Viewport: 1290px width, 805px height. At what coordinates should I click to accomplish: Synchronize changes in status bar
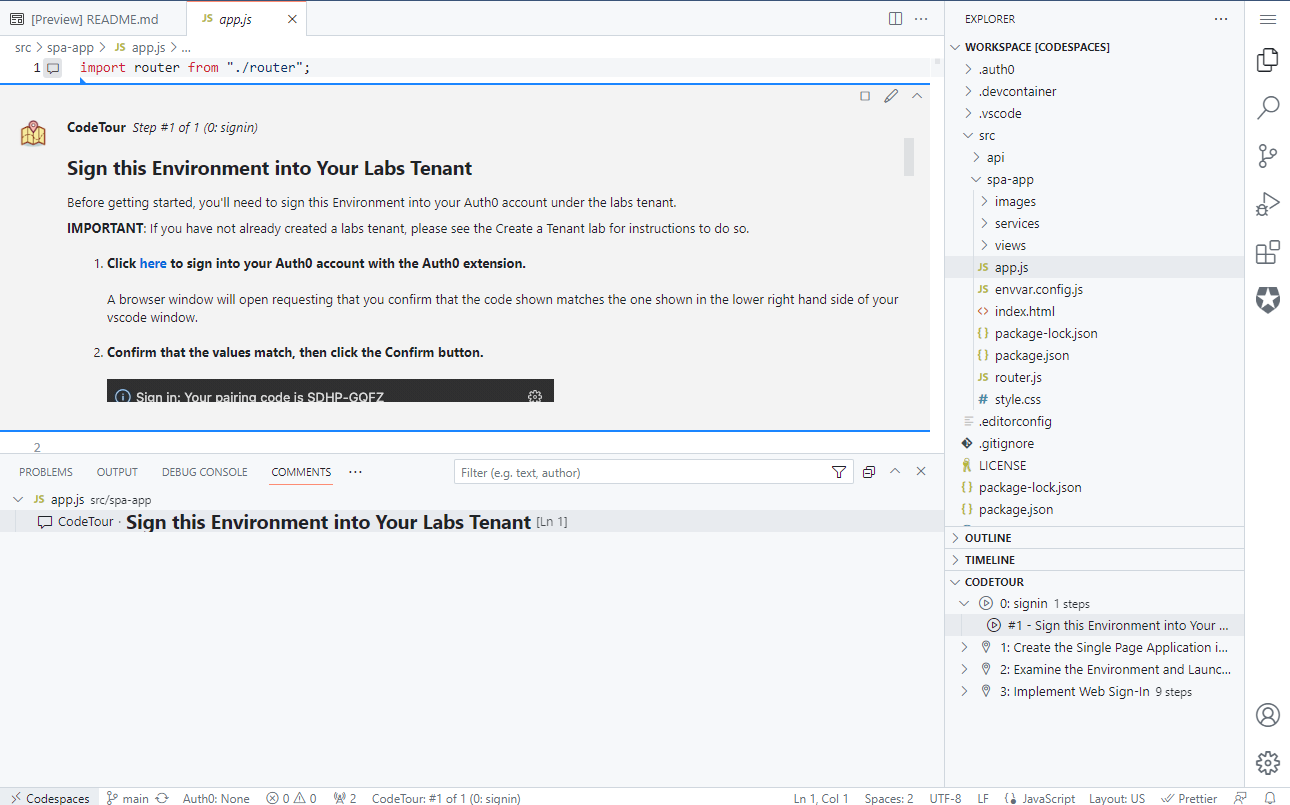click(162, 798)
